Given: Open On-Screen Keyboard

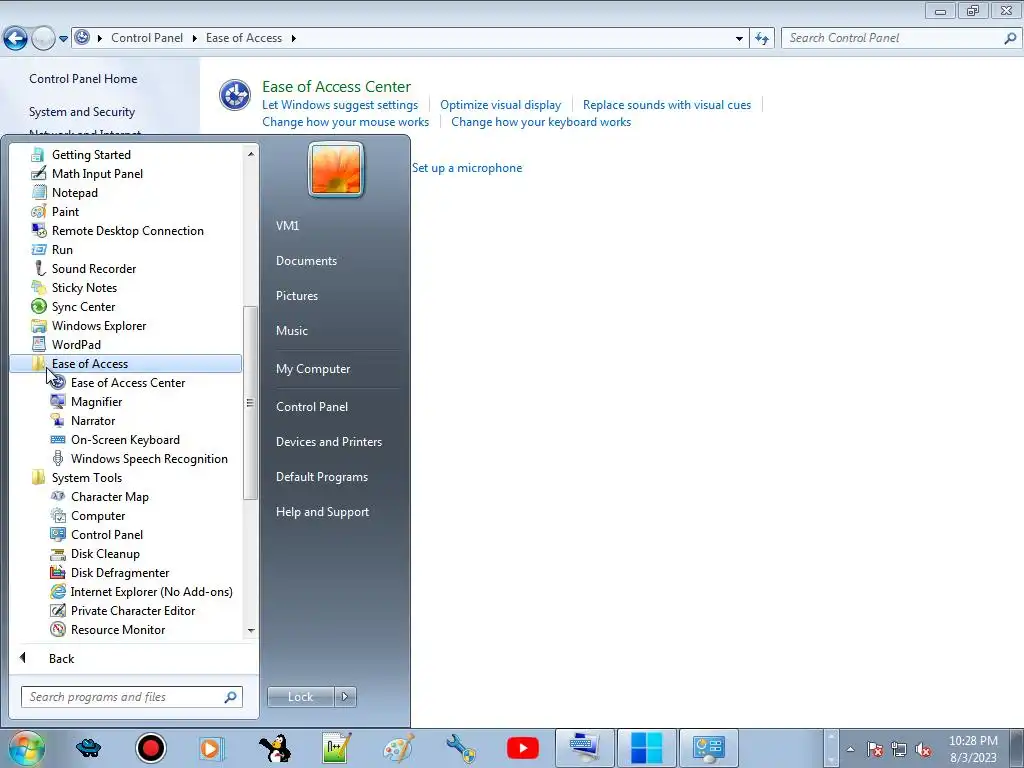Looking at the screenshot, I should tap(125, 440).
